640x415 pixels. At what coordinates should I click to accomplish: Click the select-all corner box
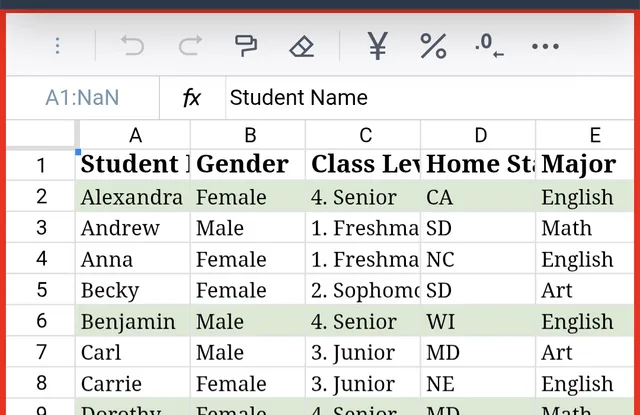(41, 135)
